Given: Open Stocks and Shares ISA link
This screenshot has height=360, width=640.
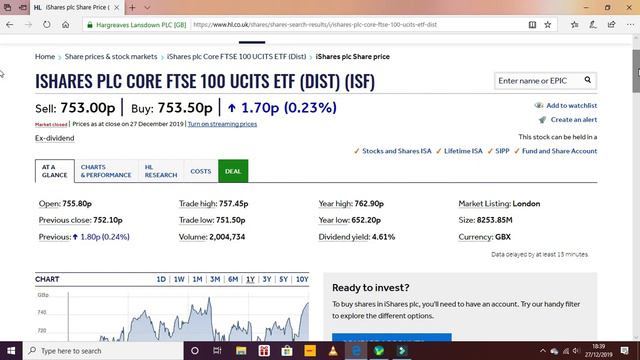Looking at the screenshot, I should click(x=397, y=151).
